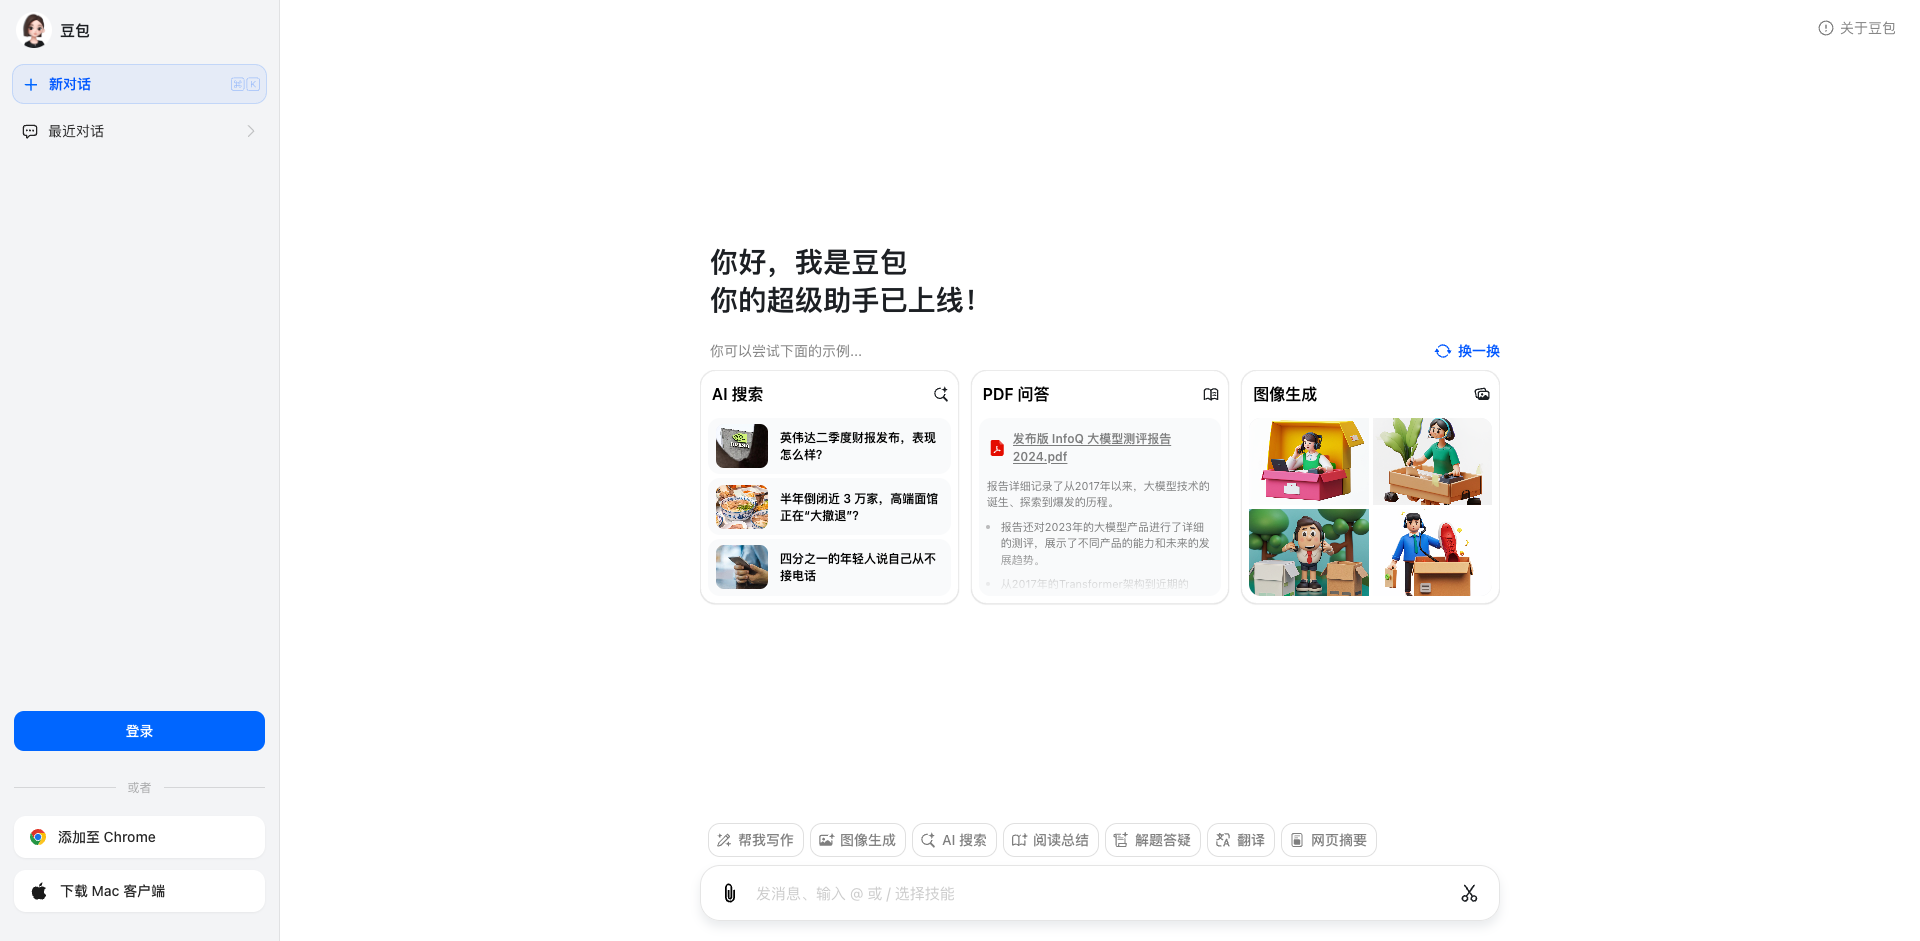Click the thumbnail of the 英伟达 news item

point(742,446)
